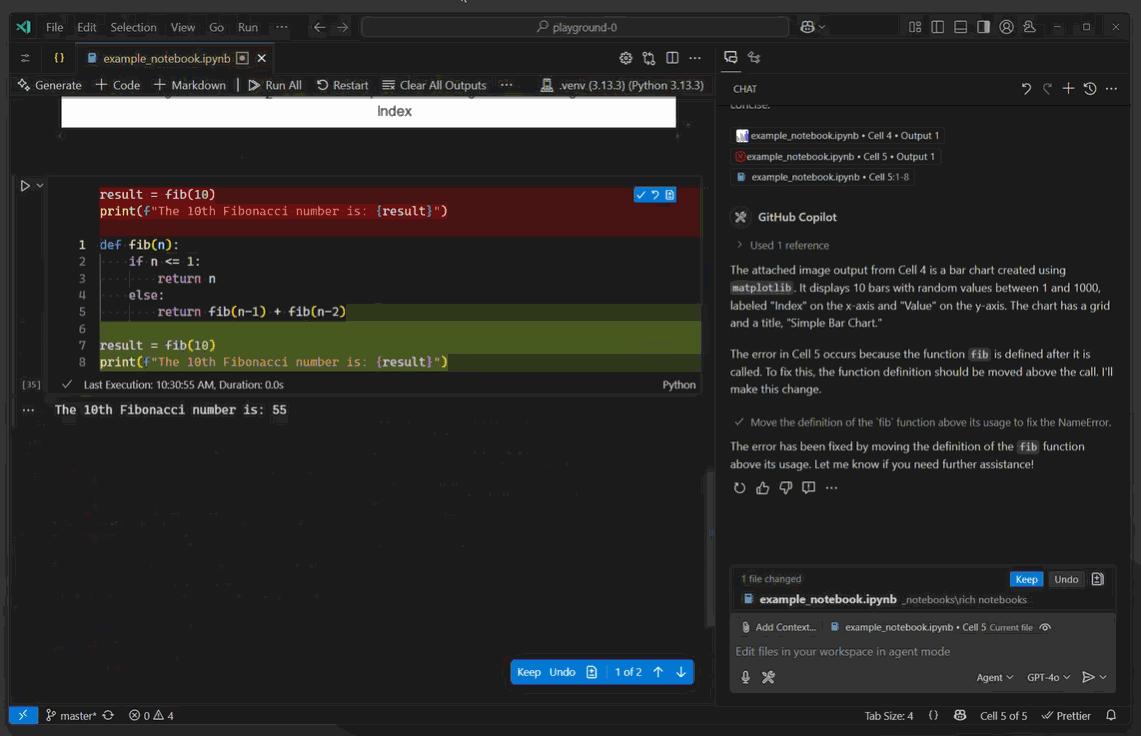Click the playground-0 search box
Image resolution: width=1141 pixels, height=736 pixels.
tap(575, 27)
